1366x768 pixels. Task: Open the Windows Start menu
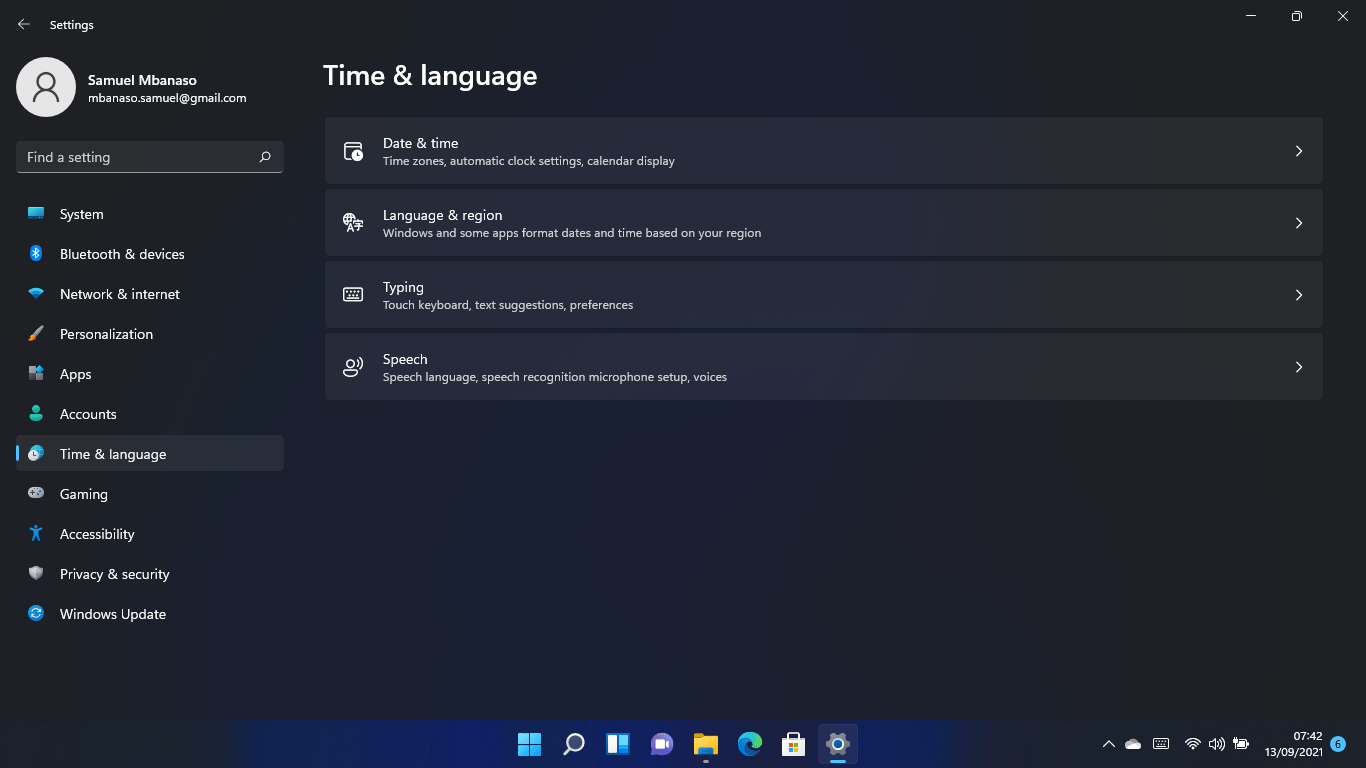tap(529, 744)
